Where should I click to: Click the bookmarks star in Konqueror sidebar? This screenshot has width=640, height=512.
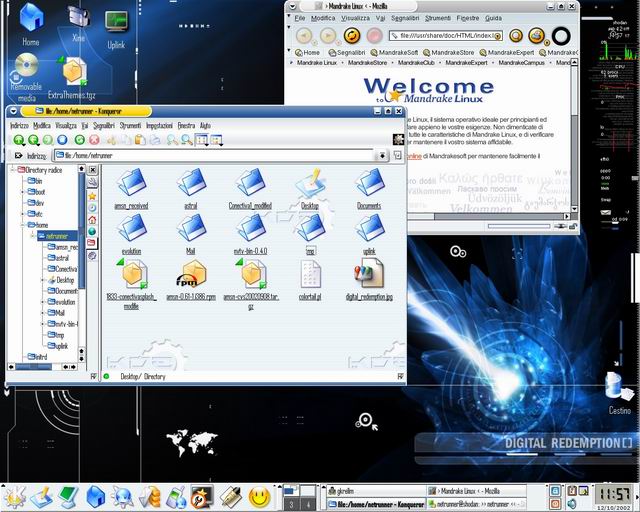92,196
